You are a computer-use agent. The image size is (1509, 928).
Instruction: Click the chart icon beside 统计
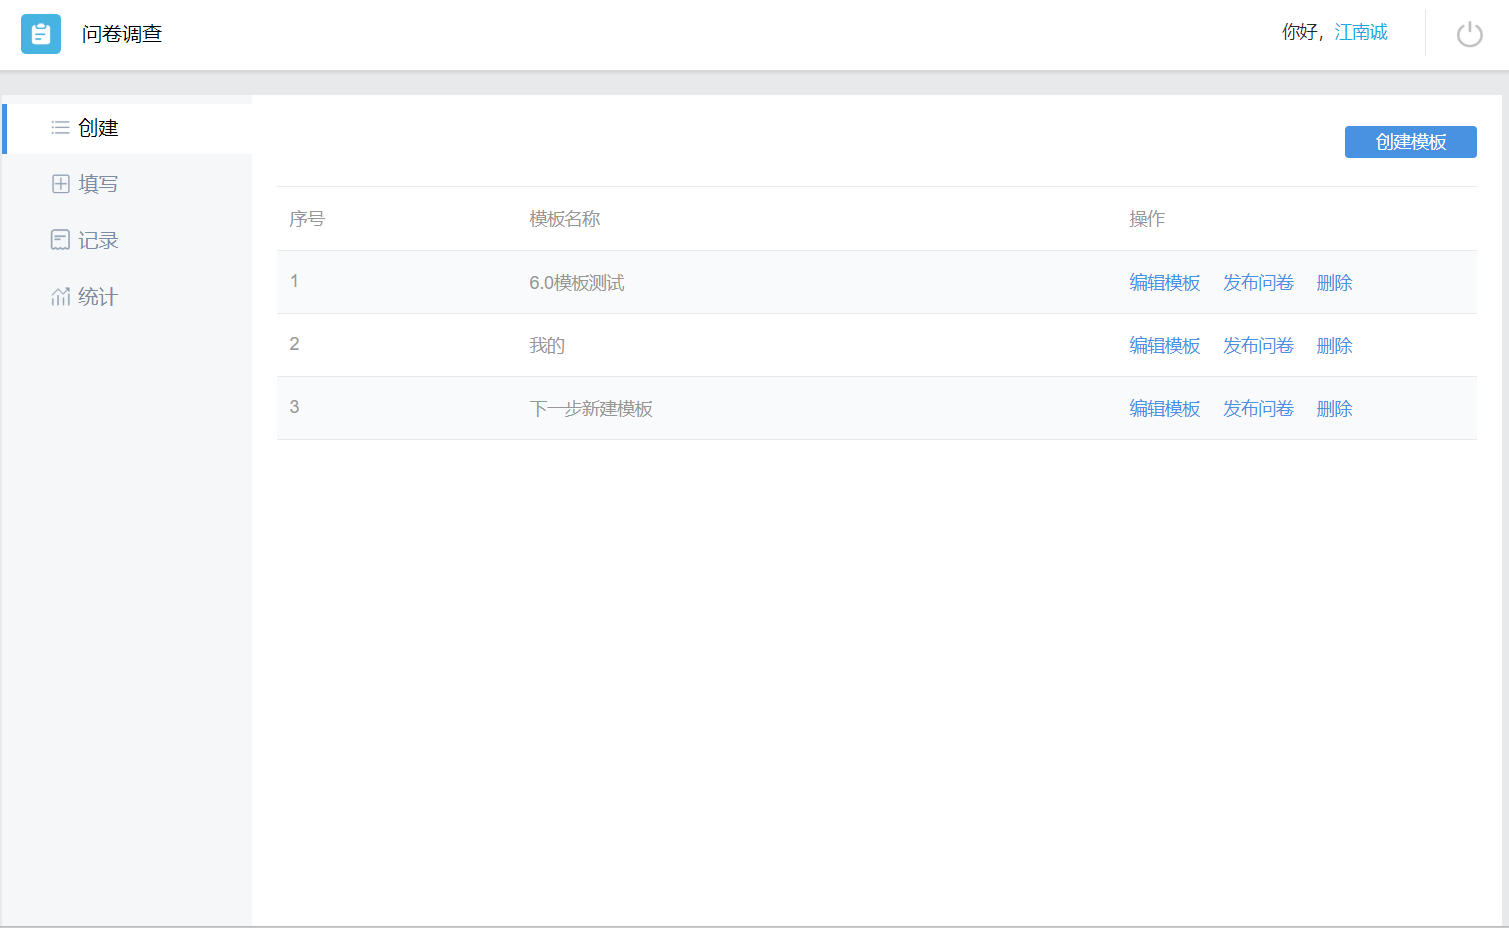(x=60, y=297)
